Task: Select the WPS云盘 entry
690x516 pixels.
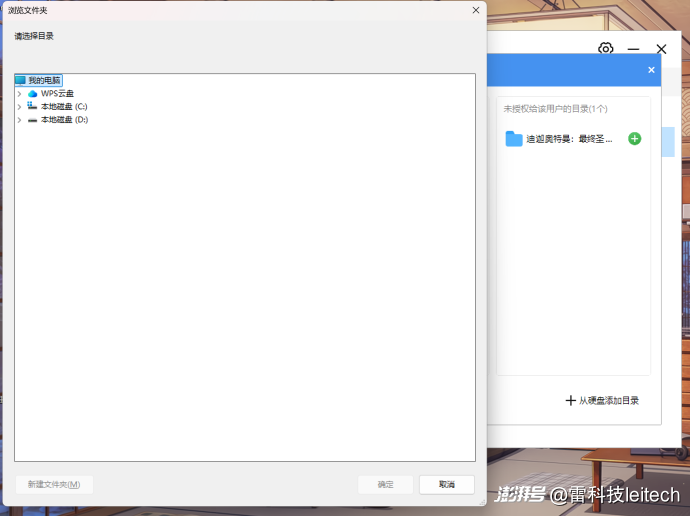Action: tap(57, 94)
